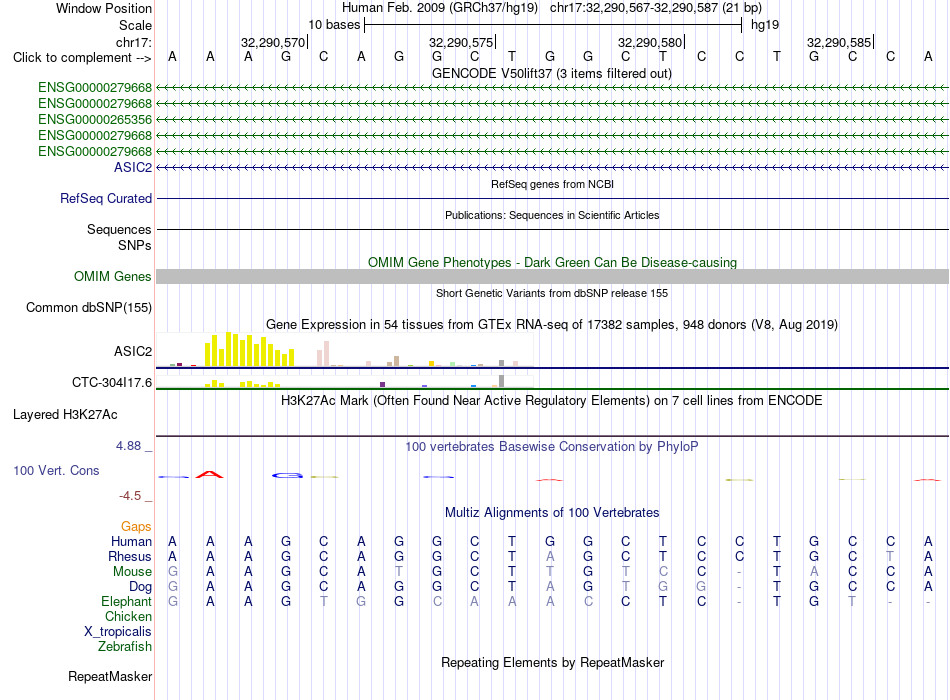Open the 'RefSeq genes from NCBI' track title
Image resolution: width=950 pixels, height=700 pixels.
pos(552,184)
